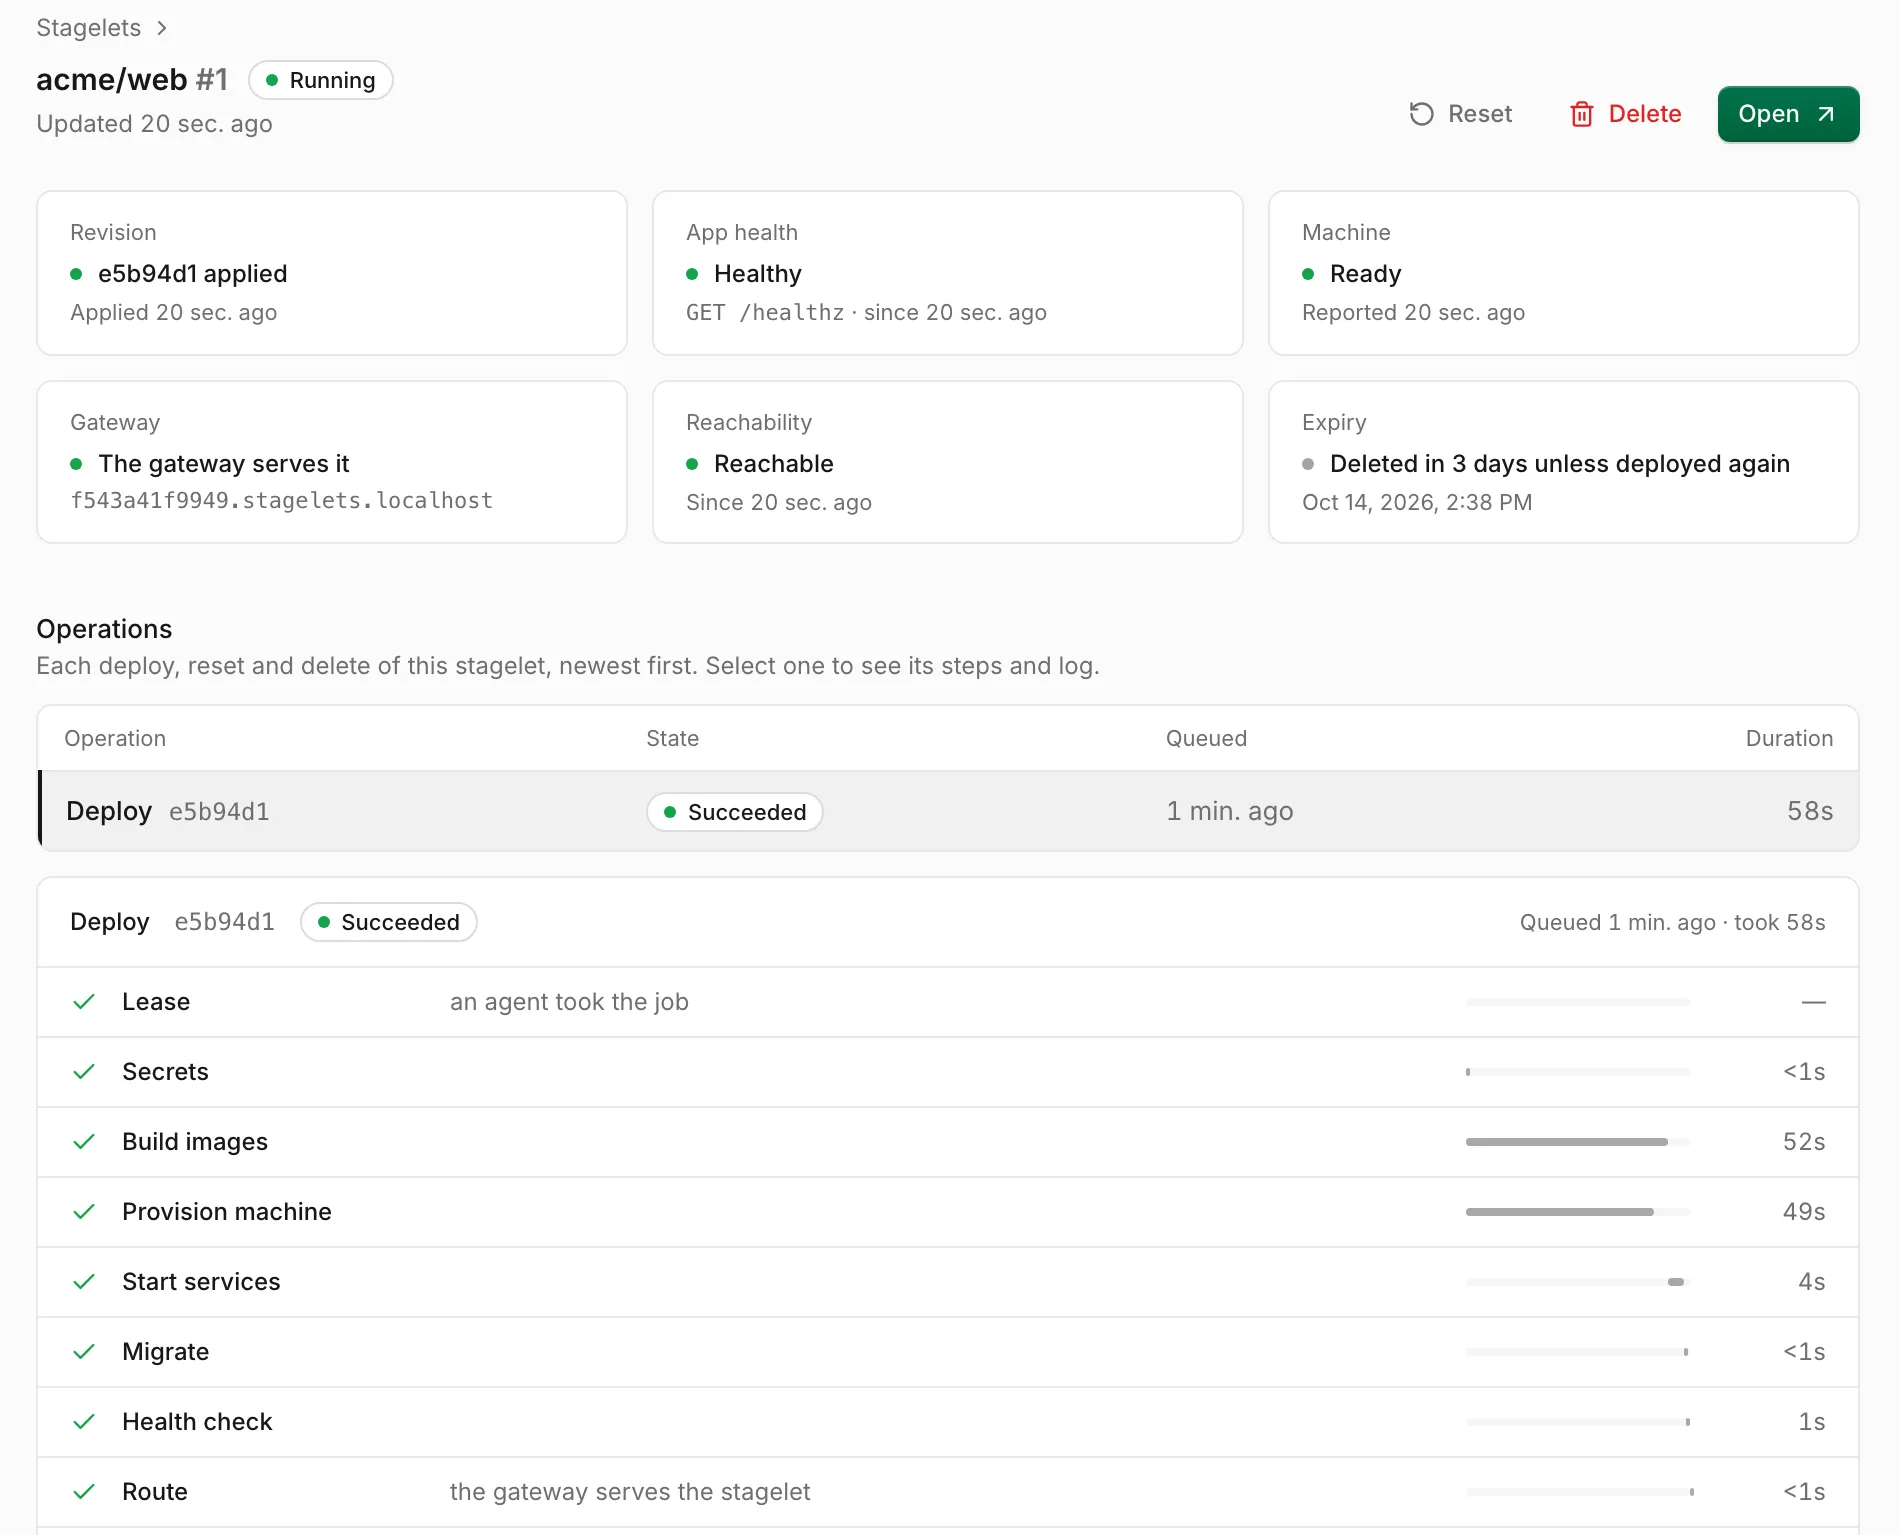The image size is (1900, 1535).
Task: Open the stagelet with the green Open label
Action: [x=1768, y=114]
